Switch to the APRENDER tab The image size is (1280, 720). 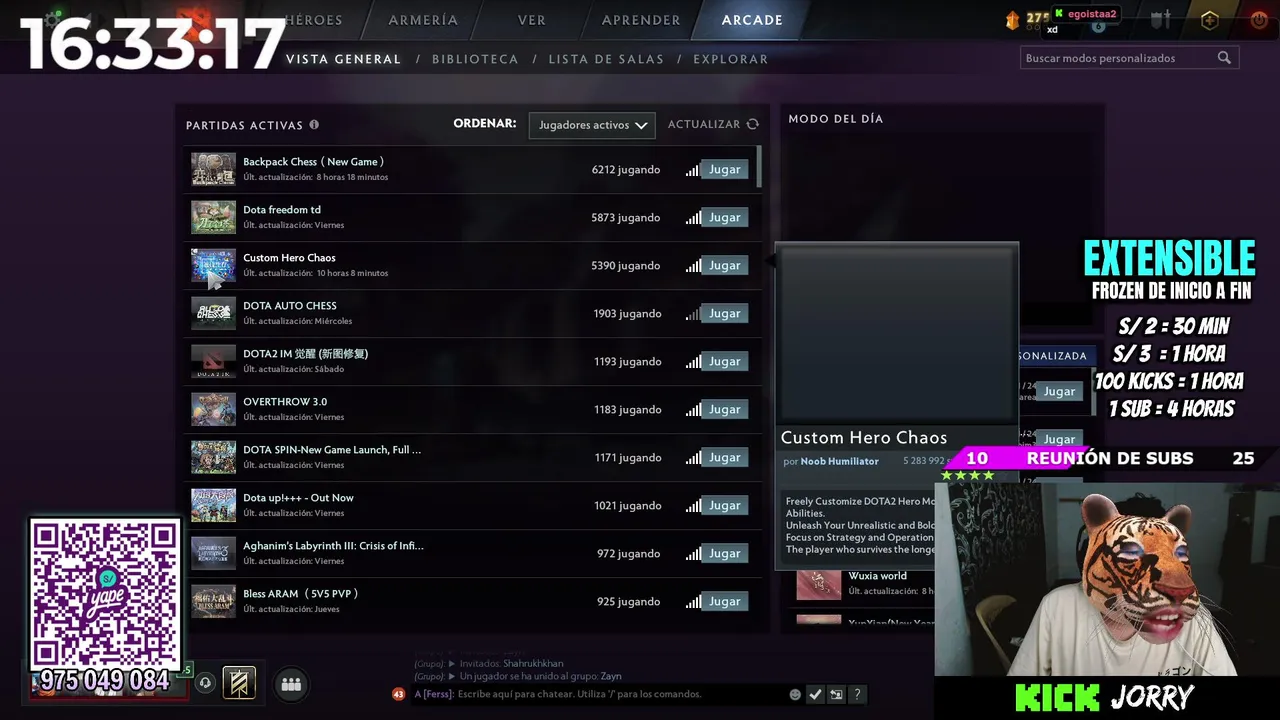coord(641,20)
